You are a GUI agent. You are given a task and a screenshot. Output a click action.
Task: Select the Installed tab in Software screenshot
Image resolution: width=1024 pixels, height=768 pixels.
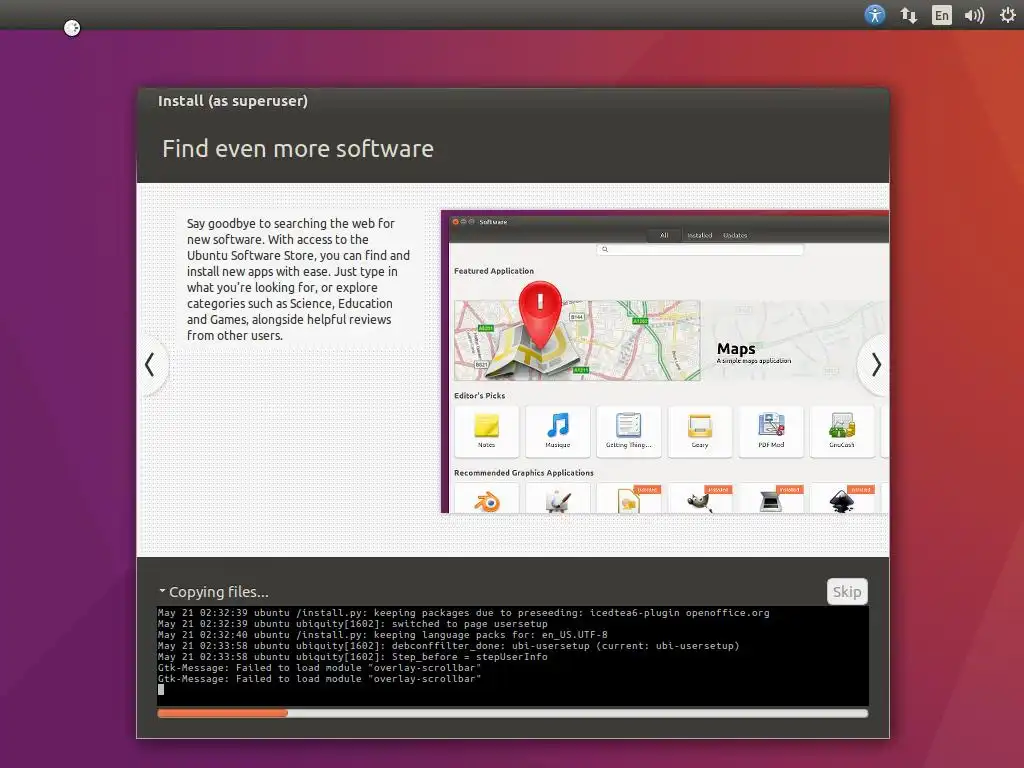coord(699,235)
